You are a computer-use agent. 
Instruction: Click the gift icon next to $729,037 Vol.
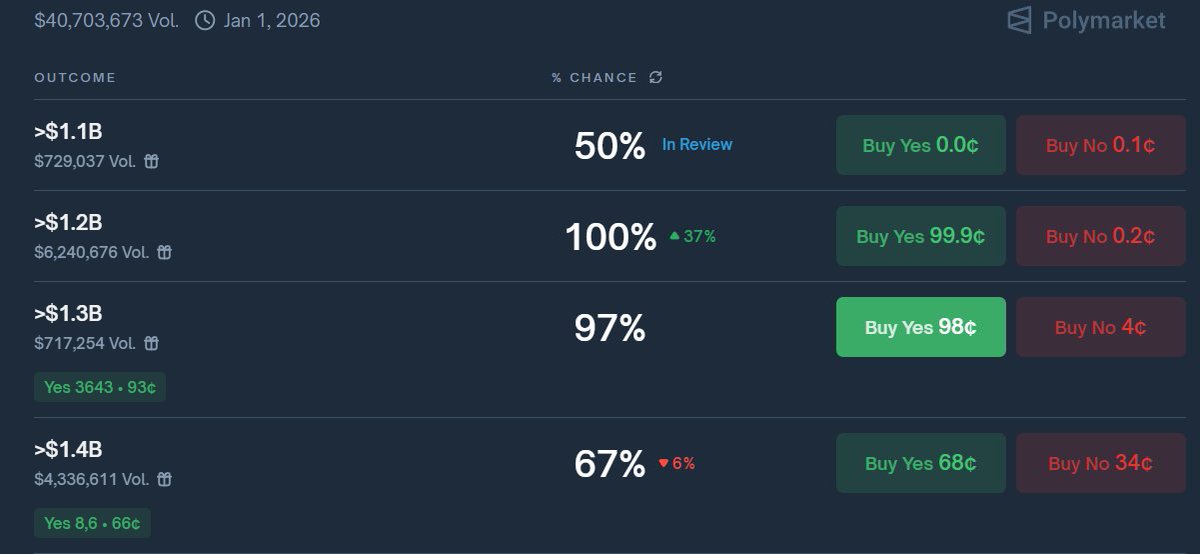(151, 161)
